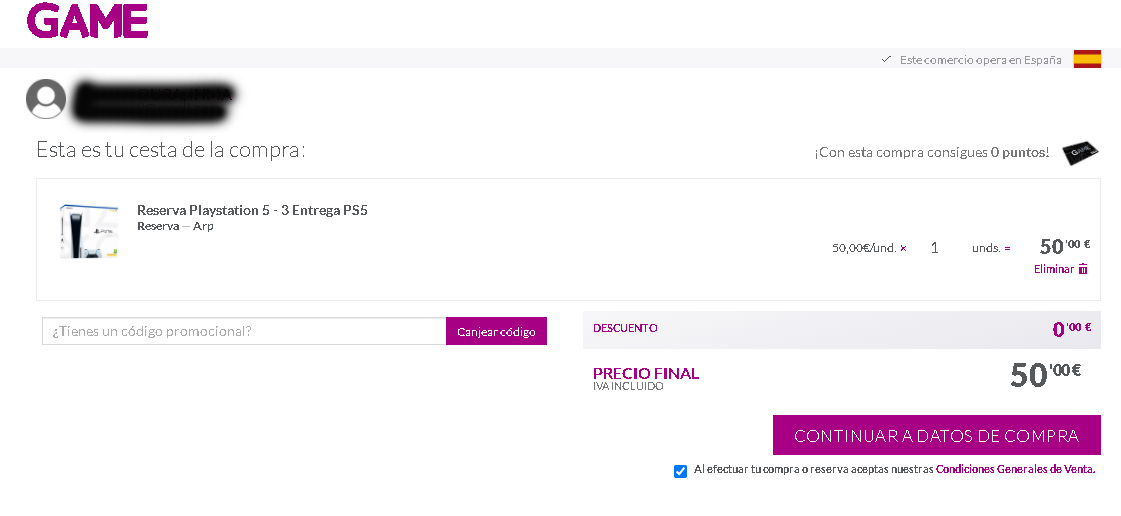Click 'Este comercio opera en España' text

pyautogui.click(x=980, y=59)
